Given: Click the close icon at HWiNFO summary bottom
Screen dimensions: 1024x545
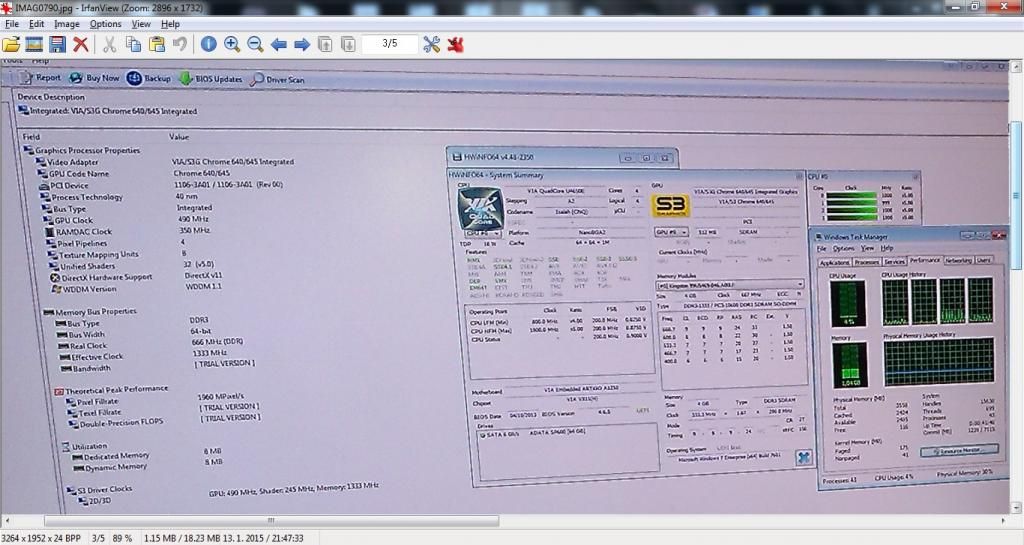Looking at the screenshot, I should 803,457.
